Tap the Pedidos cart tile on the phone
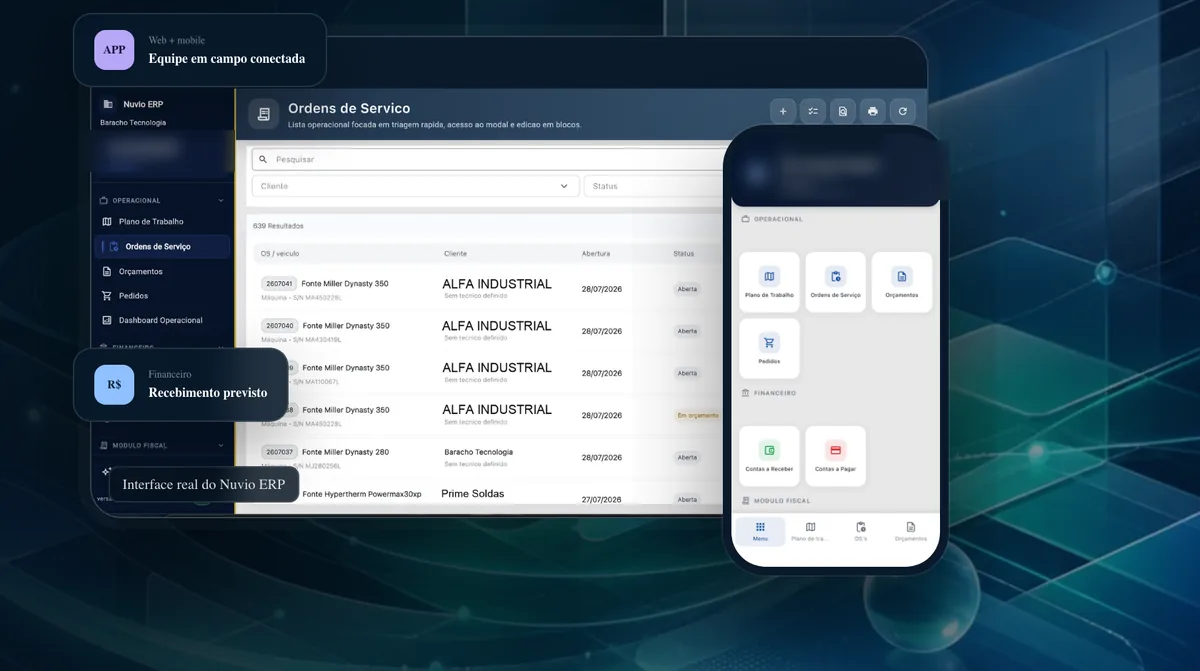The width and height of the screenshot is (1200, 671). coord(769,348)
